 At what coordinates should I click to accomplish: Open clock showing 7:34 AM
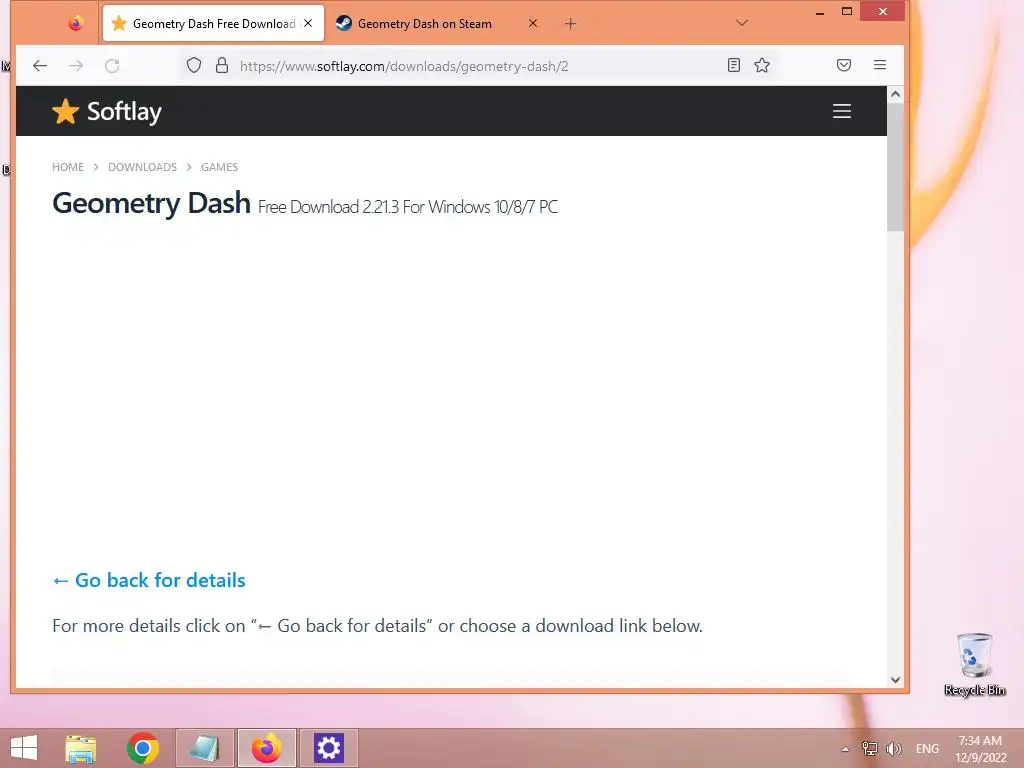coord(980,748)
